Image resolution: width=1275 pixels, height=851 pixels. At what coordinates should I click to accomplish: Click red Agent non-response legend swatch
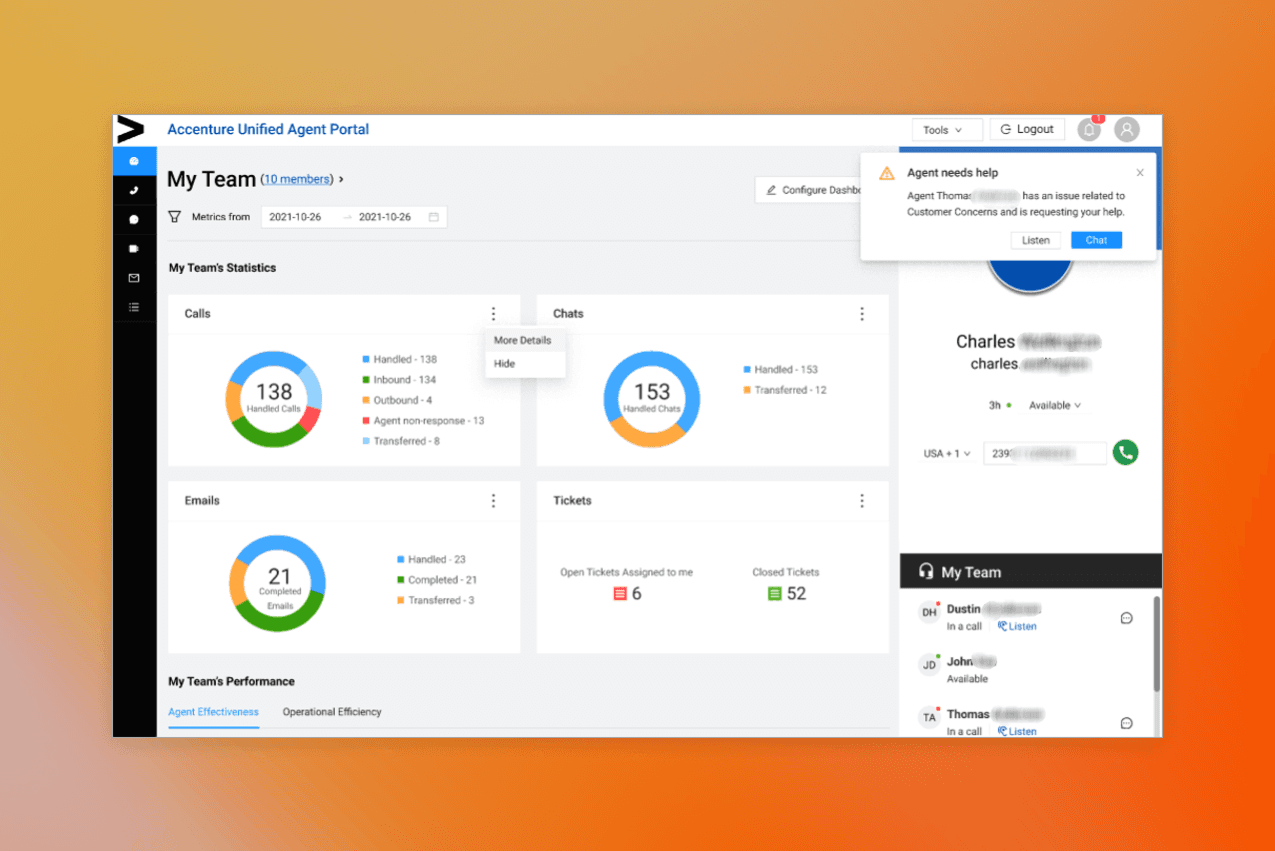coord(366,421)
